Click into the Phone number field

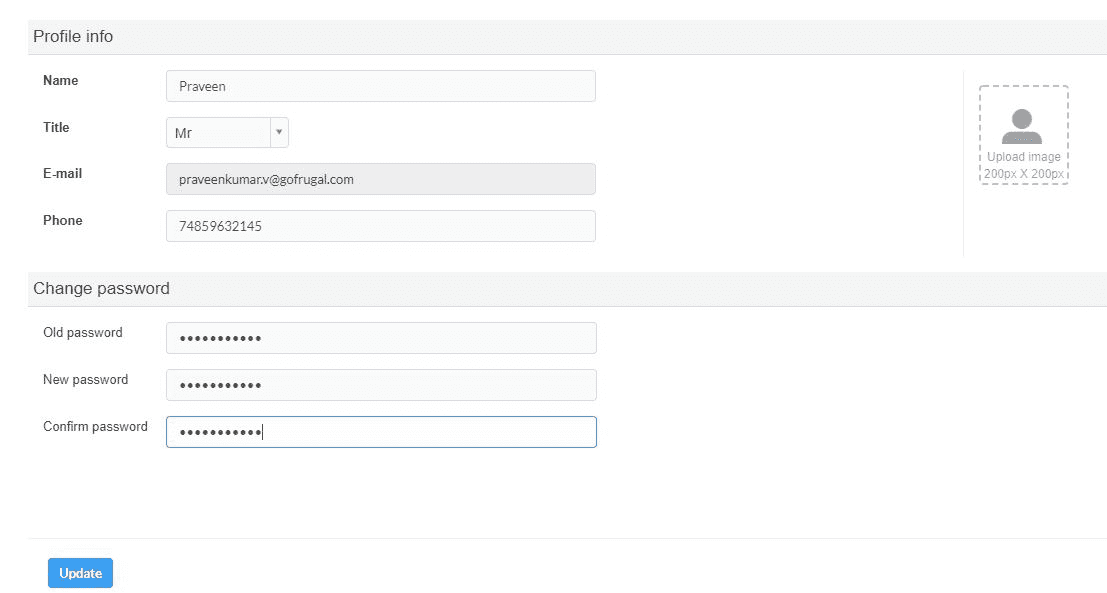tap(380, 226)
